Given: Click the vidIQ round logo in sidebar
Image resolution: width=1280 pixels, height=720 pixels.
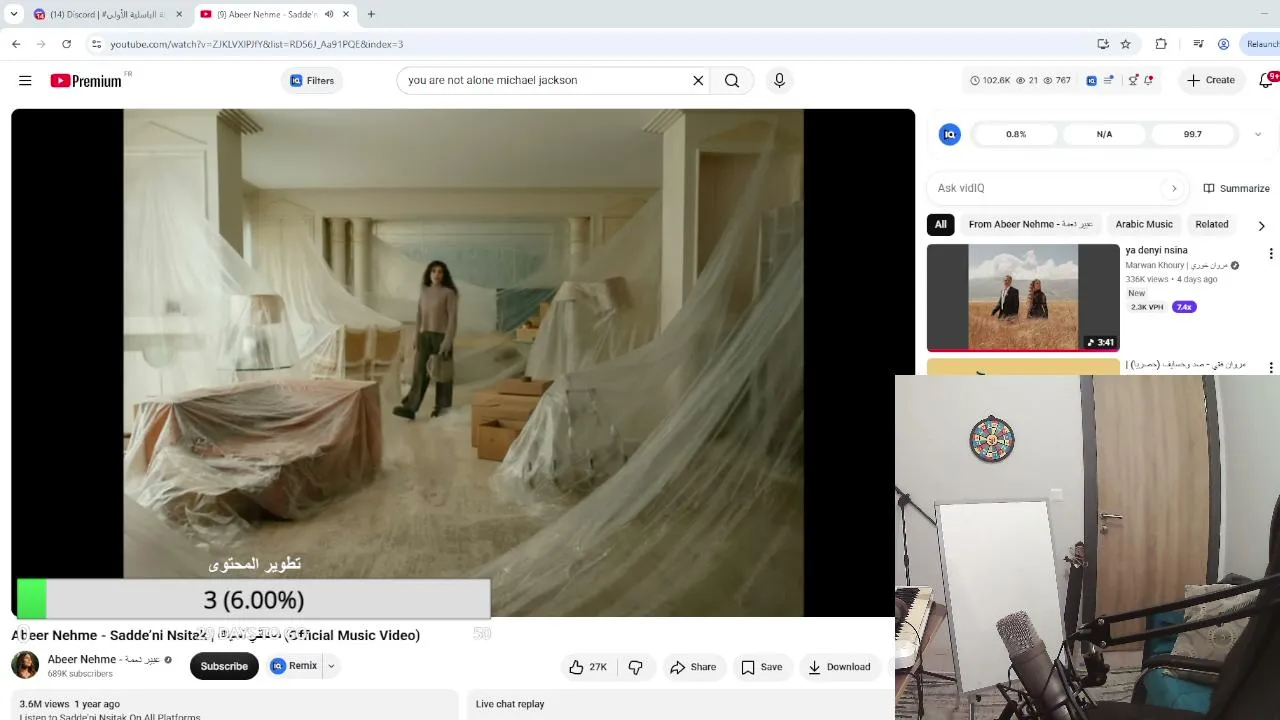Looking at the screenshot, I should coord(950,134).
